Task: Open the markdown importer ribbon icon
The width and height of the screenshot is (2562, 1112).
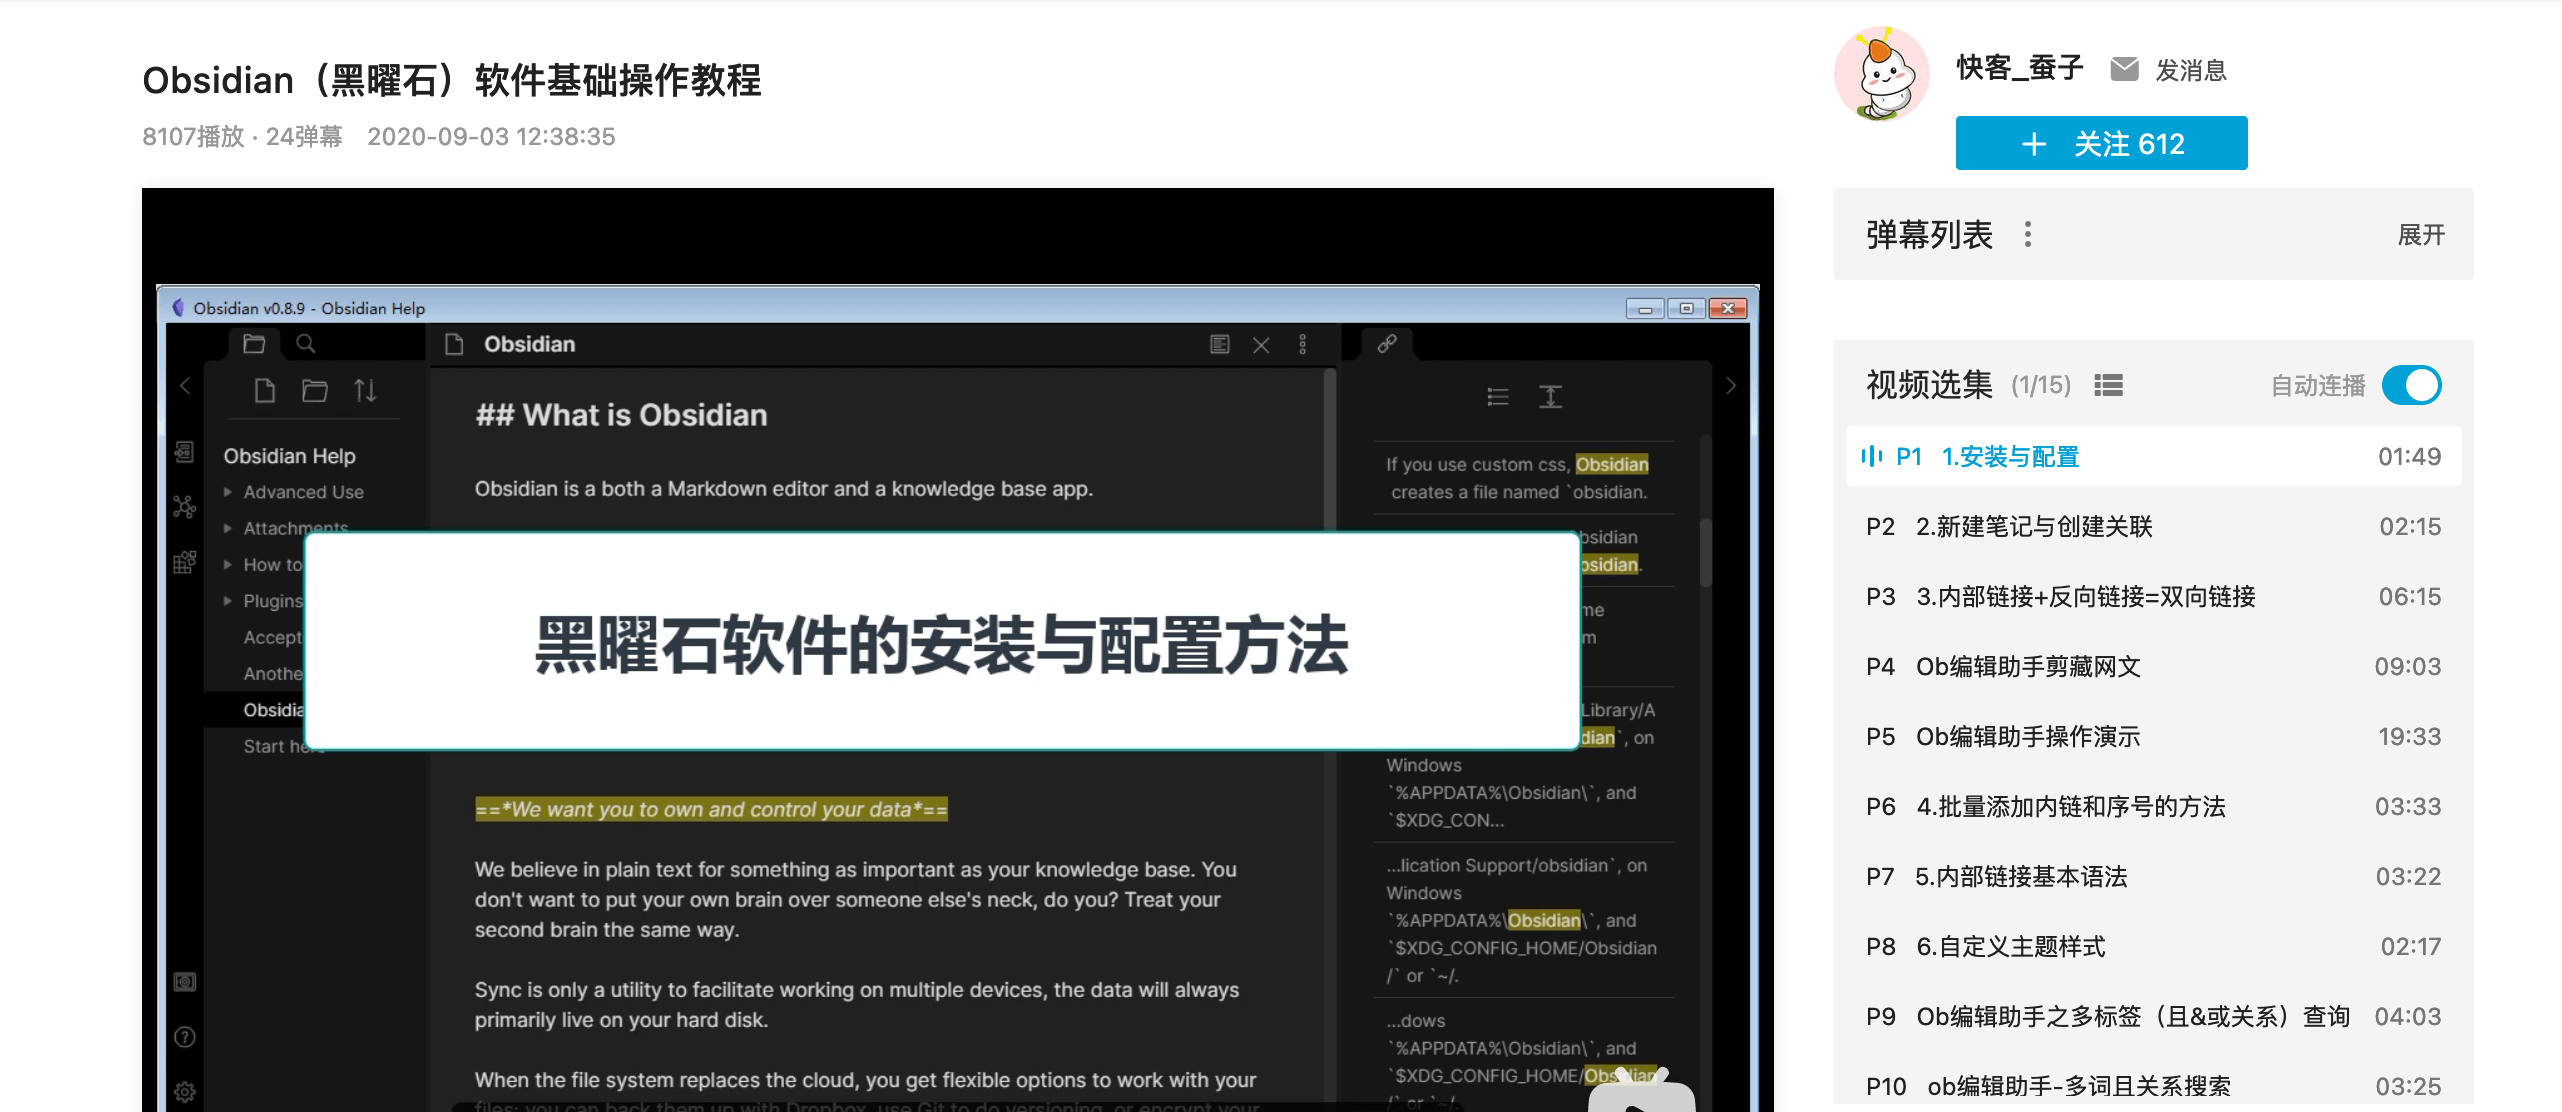Action: point(185,562)
